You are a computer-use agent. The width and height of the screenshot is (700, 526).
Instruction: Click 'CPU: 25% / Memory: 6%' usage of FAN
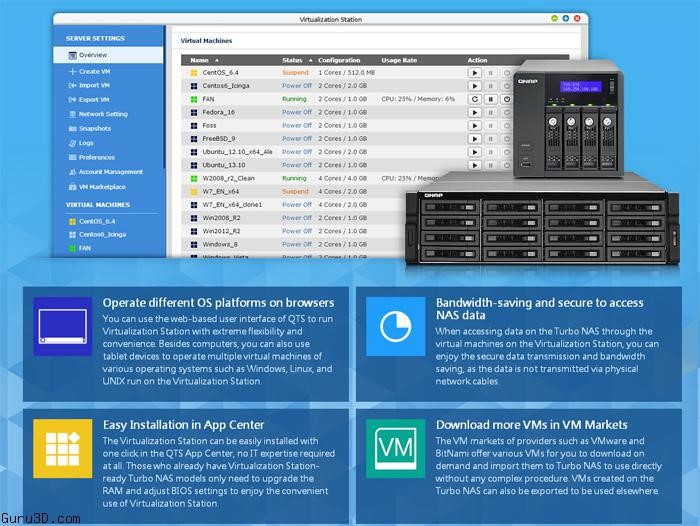click(418, 99)
